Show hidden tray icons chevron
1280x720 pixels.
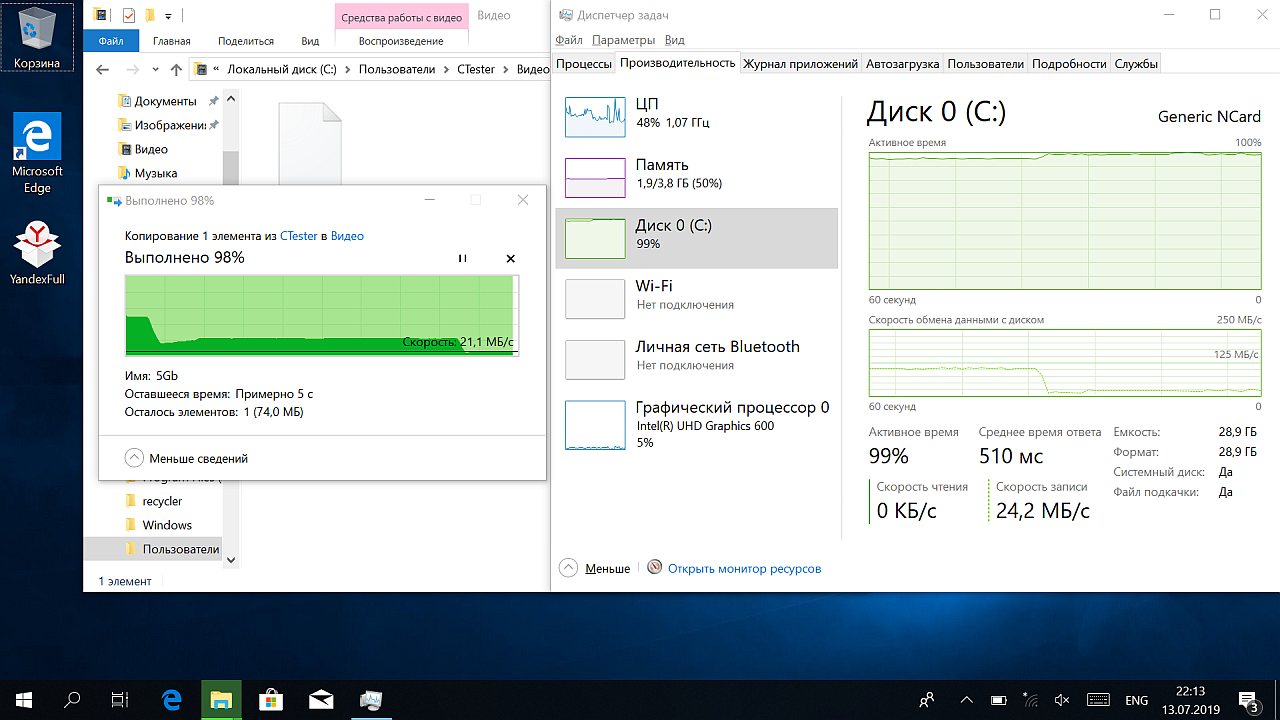965,700
